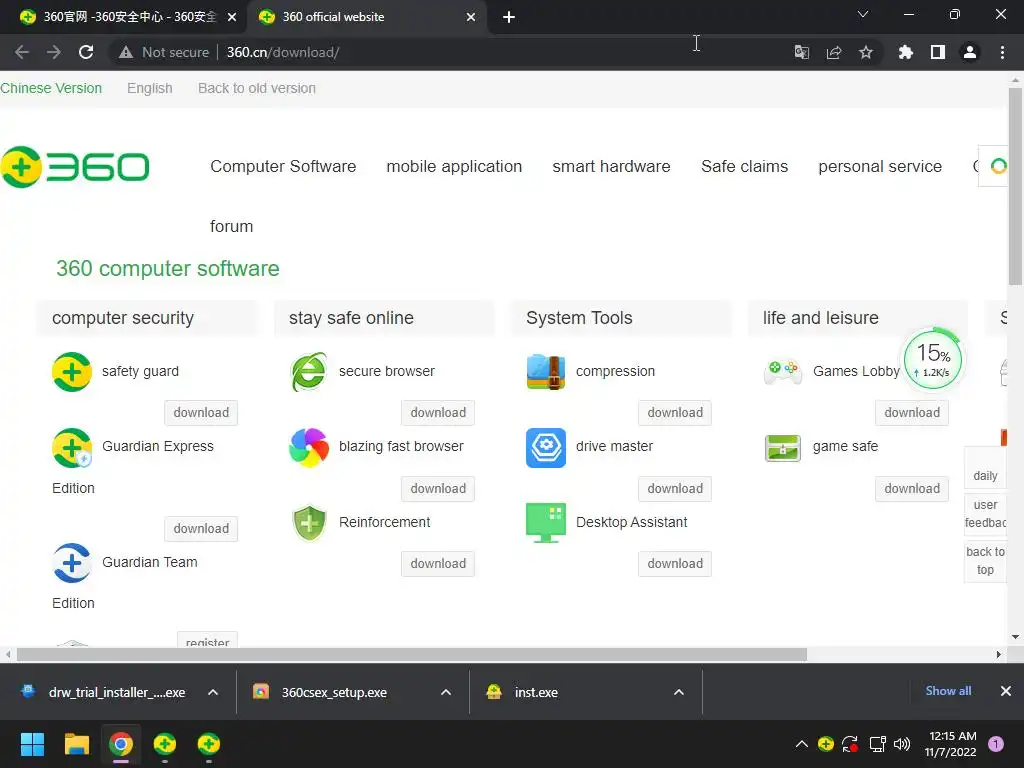Show hidden icons in system tray
The width and height of the screenshot is (1024, 768).
pos(801,744)
